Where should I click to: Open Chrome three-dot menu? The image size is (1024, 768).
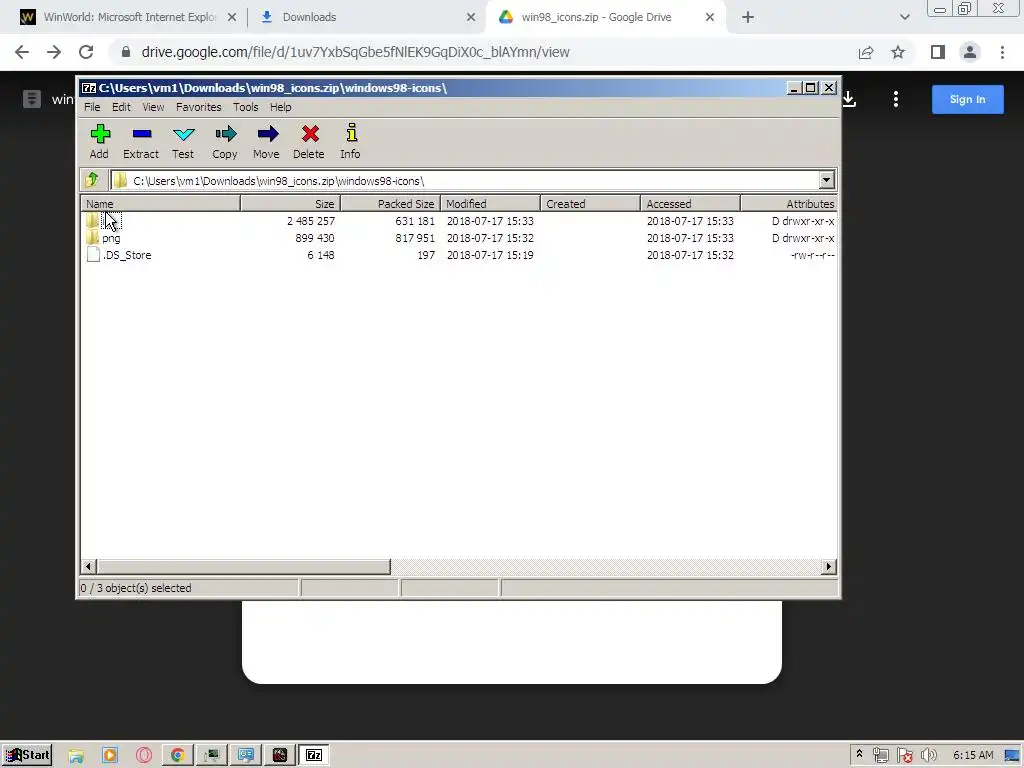coord(1002,52)
